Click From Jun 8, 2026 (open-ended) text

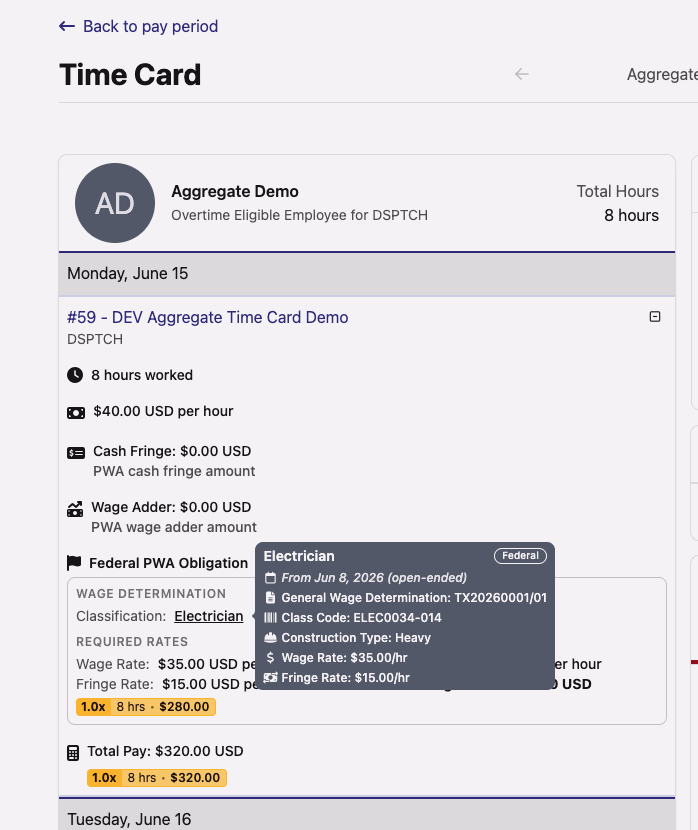[374, 578]
